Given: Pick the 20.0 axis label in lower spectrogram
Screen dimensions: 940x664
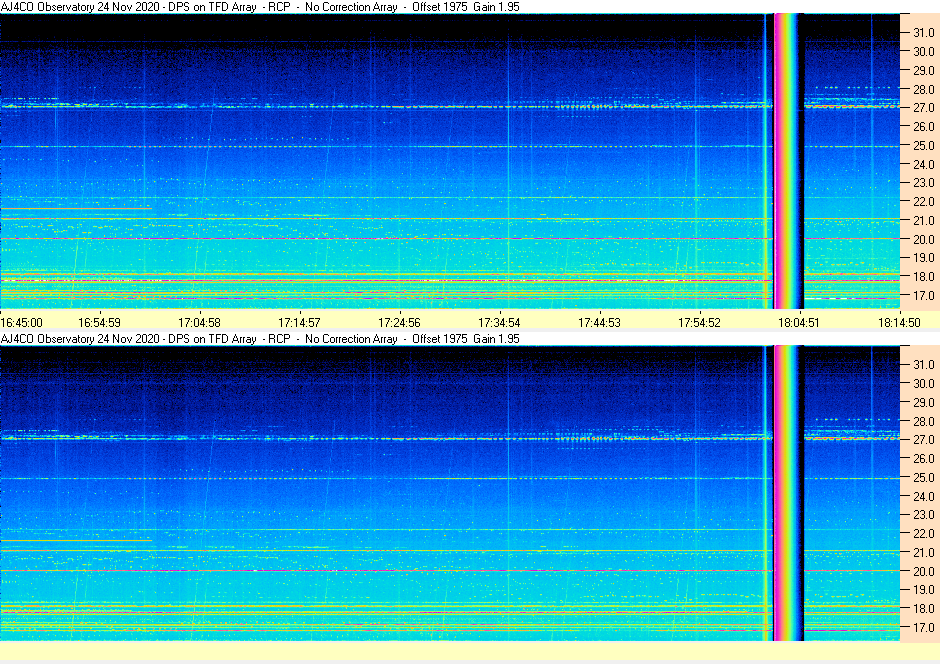Looking at the screenshot, I should point(924,571).
